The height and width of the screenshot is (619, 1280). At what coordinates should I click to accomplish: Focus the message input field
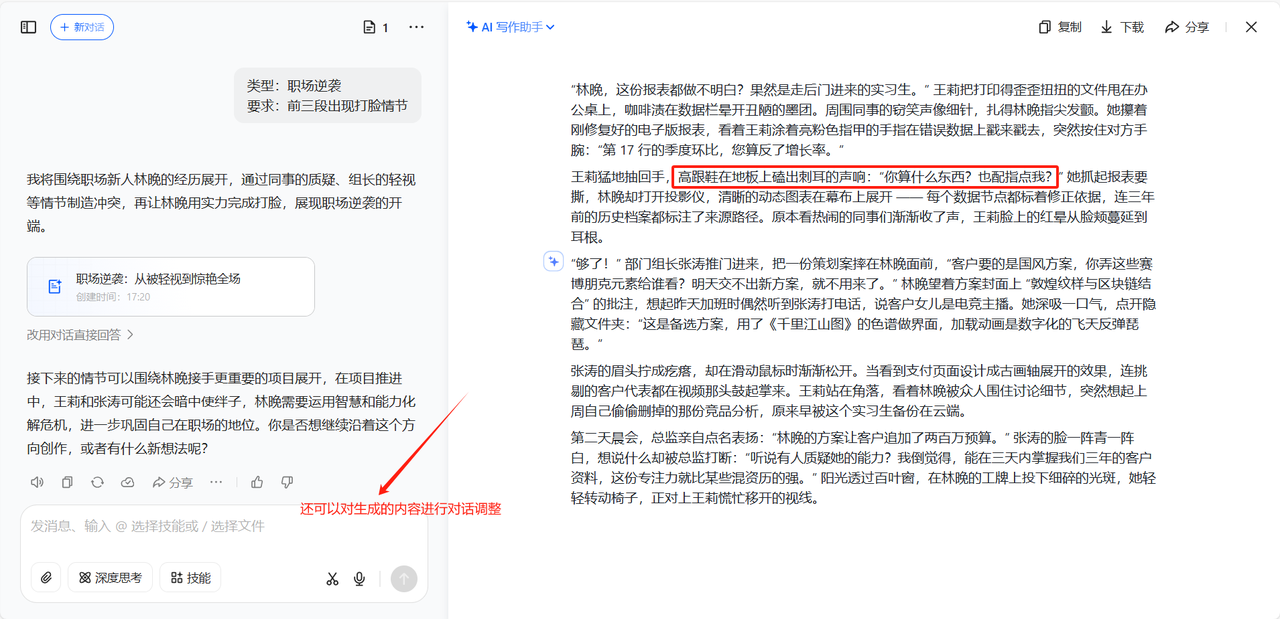point(224,526)
